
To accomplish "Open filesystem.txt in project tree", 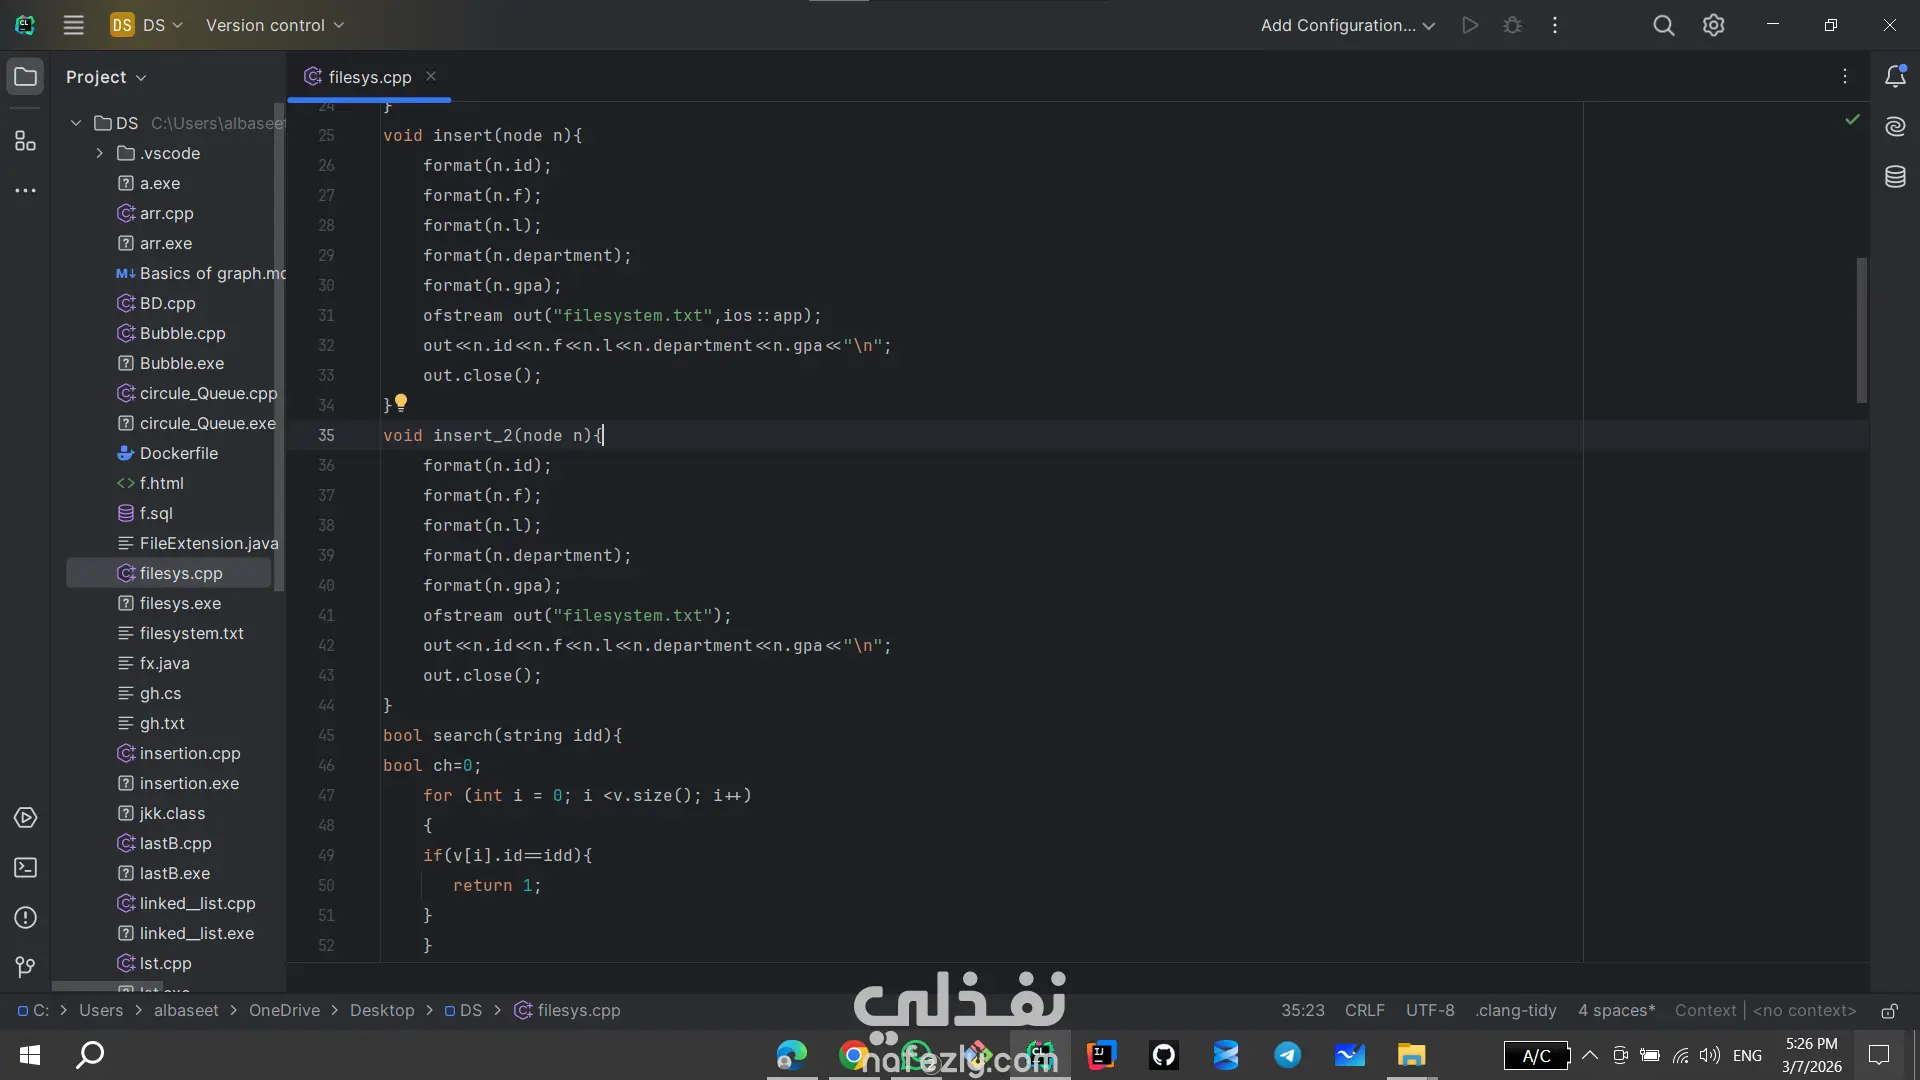I will pos(191,633).
